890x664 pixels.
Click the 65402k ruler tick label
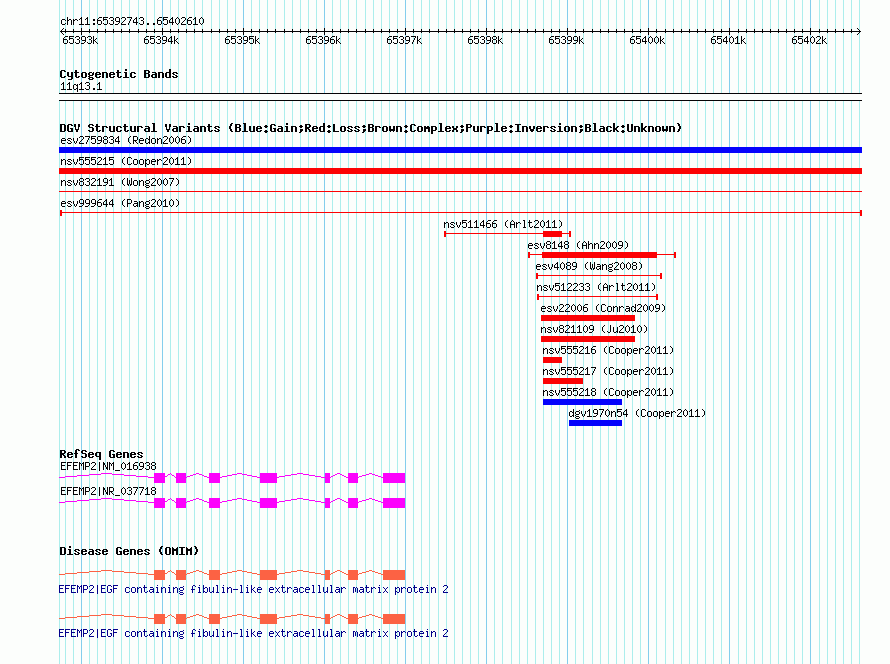click(809, 40)
